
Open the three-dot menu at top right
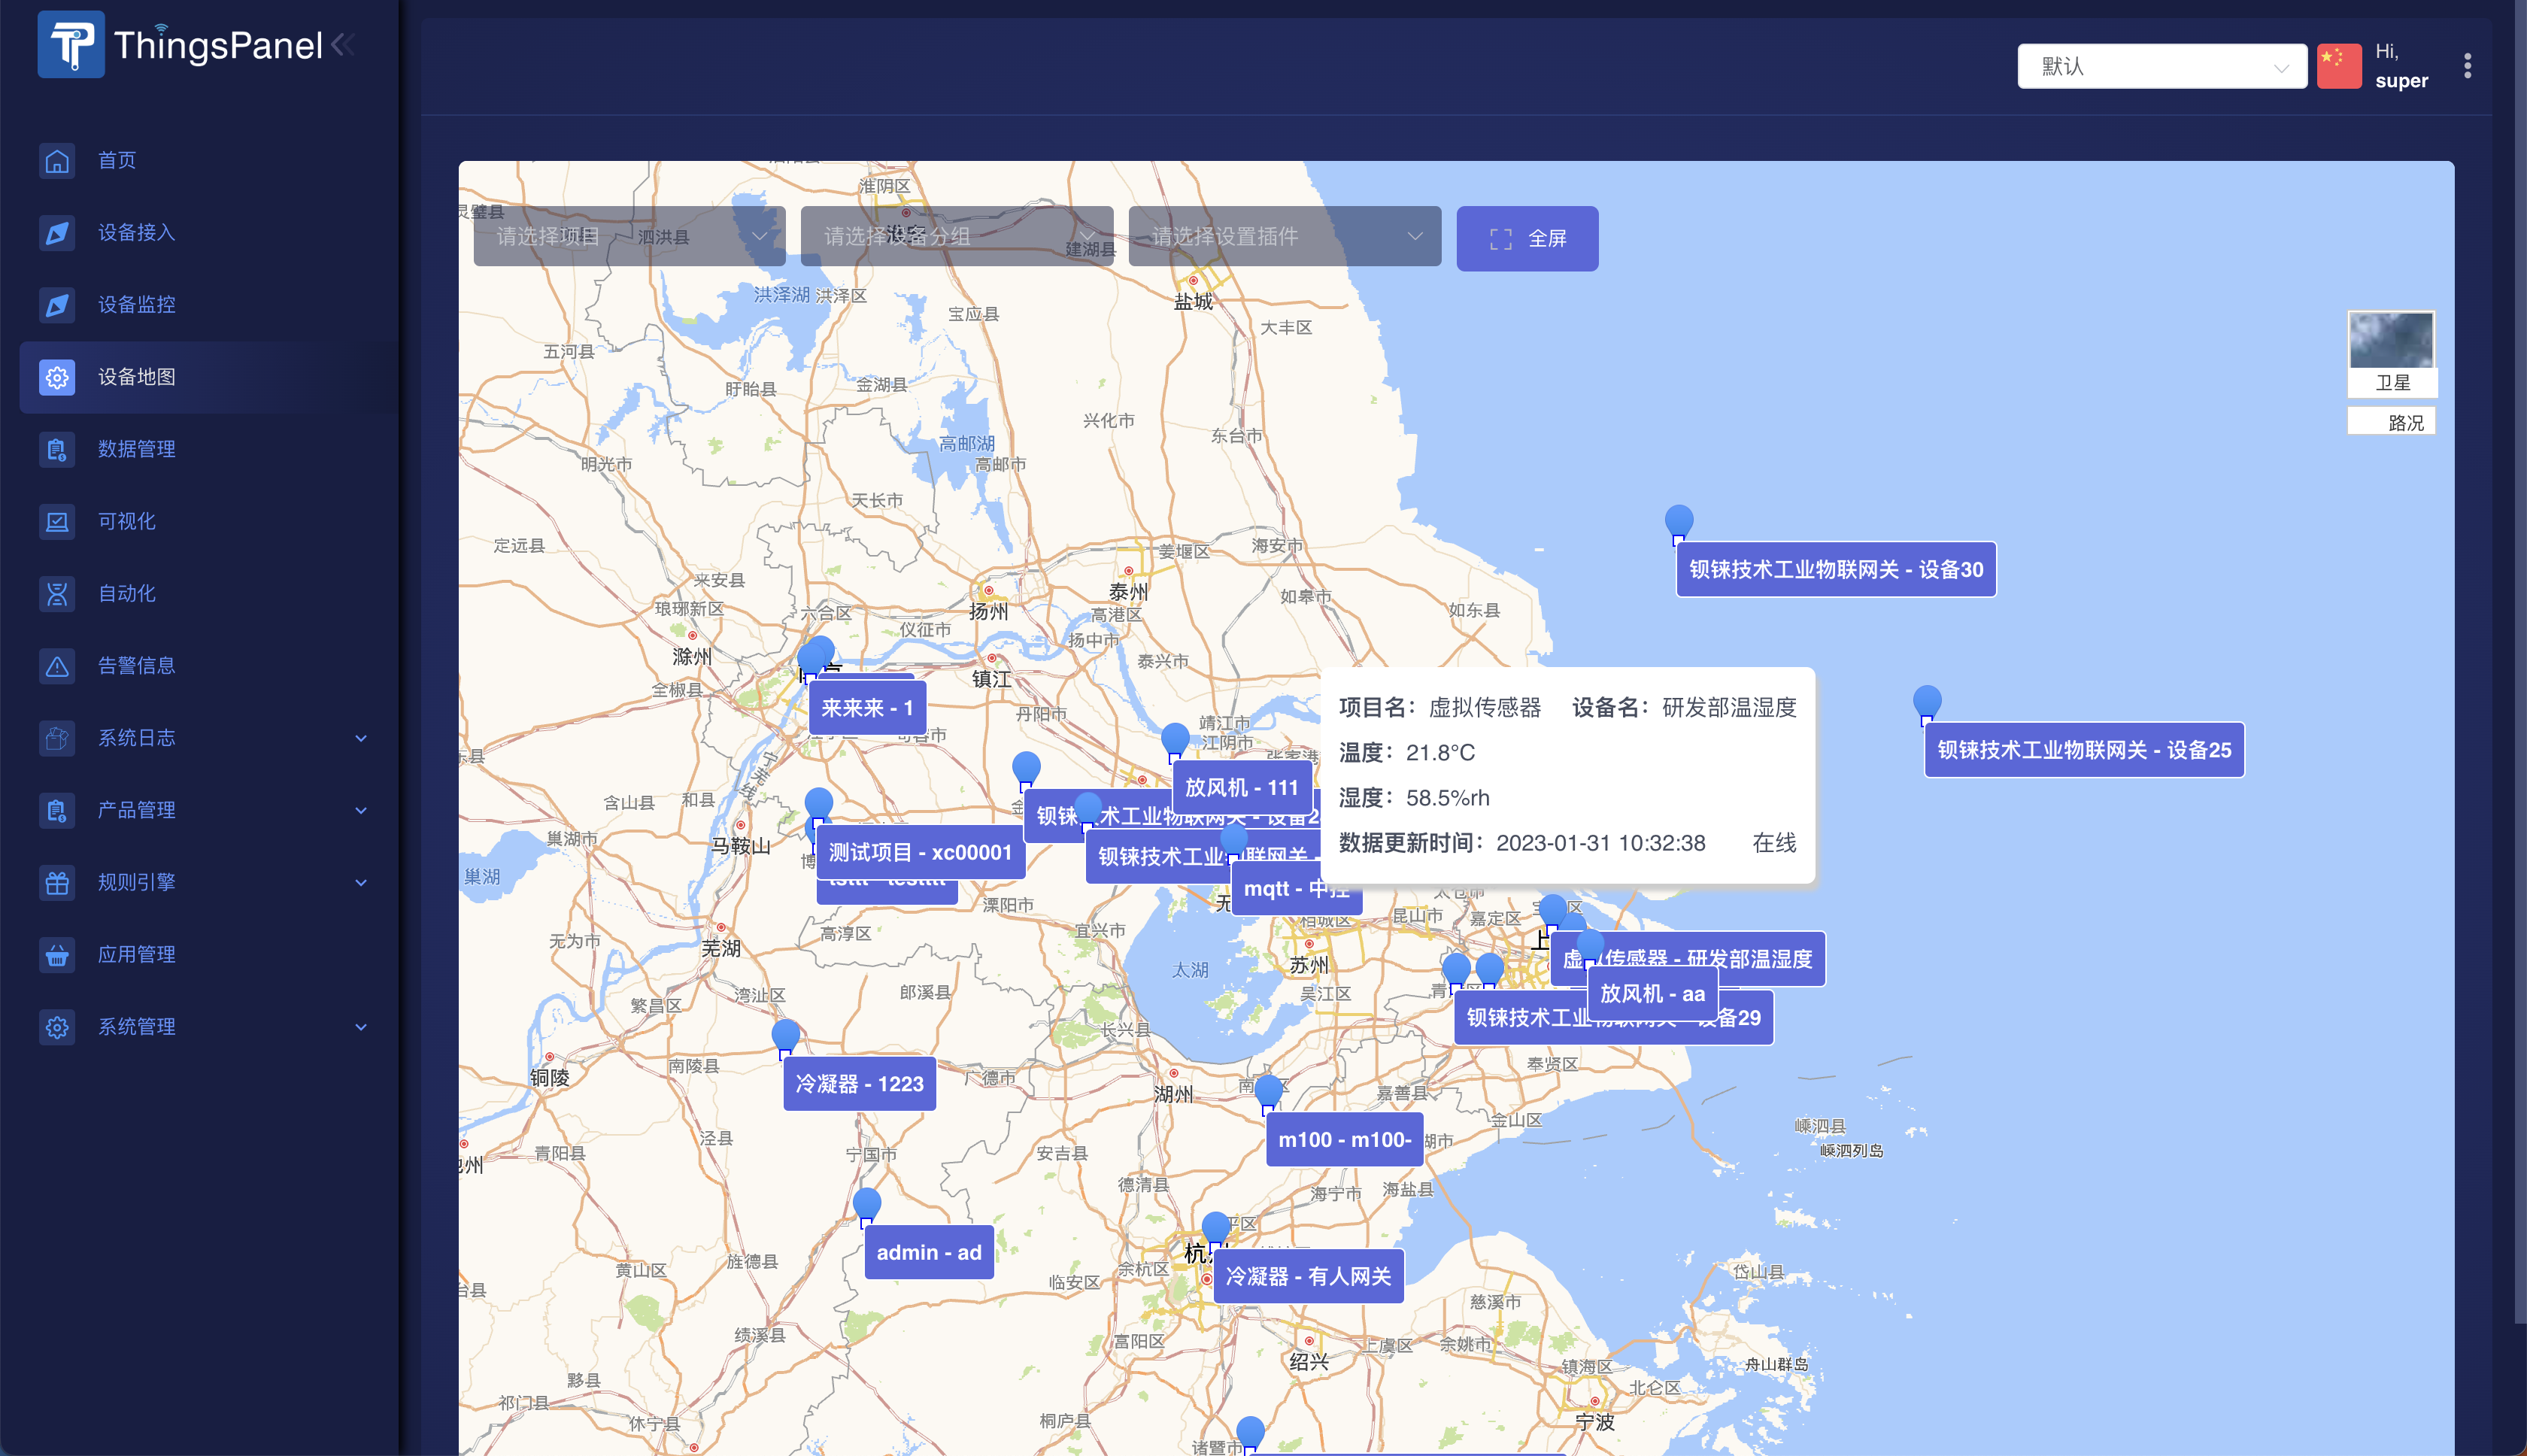2467,66
